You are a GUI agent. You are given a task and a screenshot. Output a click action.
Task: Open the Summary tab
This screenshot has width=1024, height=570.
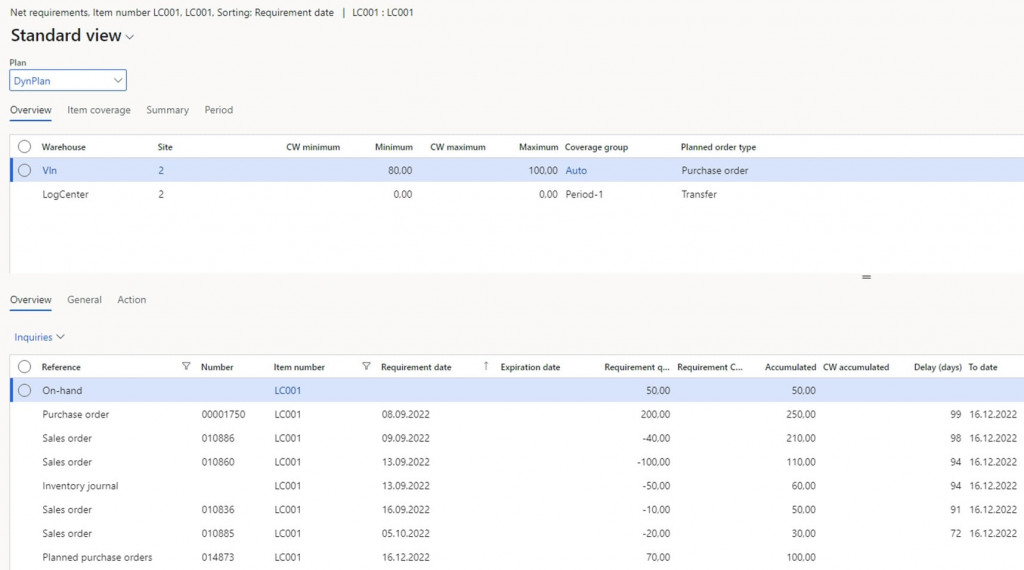coord(167,110)
